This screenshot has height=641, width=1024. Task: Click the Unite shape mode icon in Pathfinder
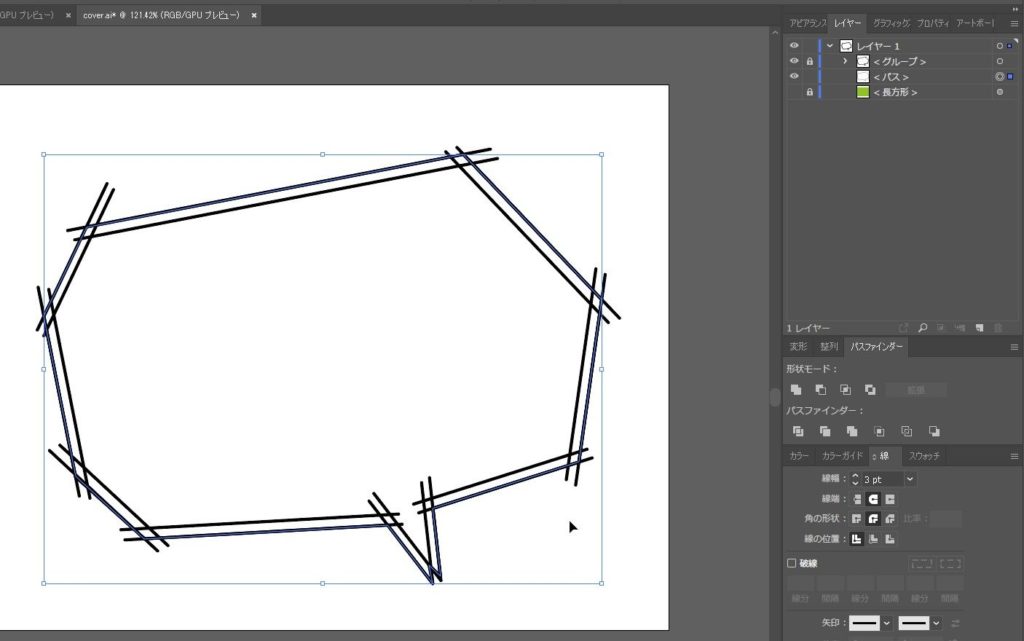pyautogui.click(x=796, y=389)
